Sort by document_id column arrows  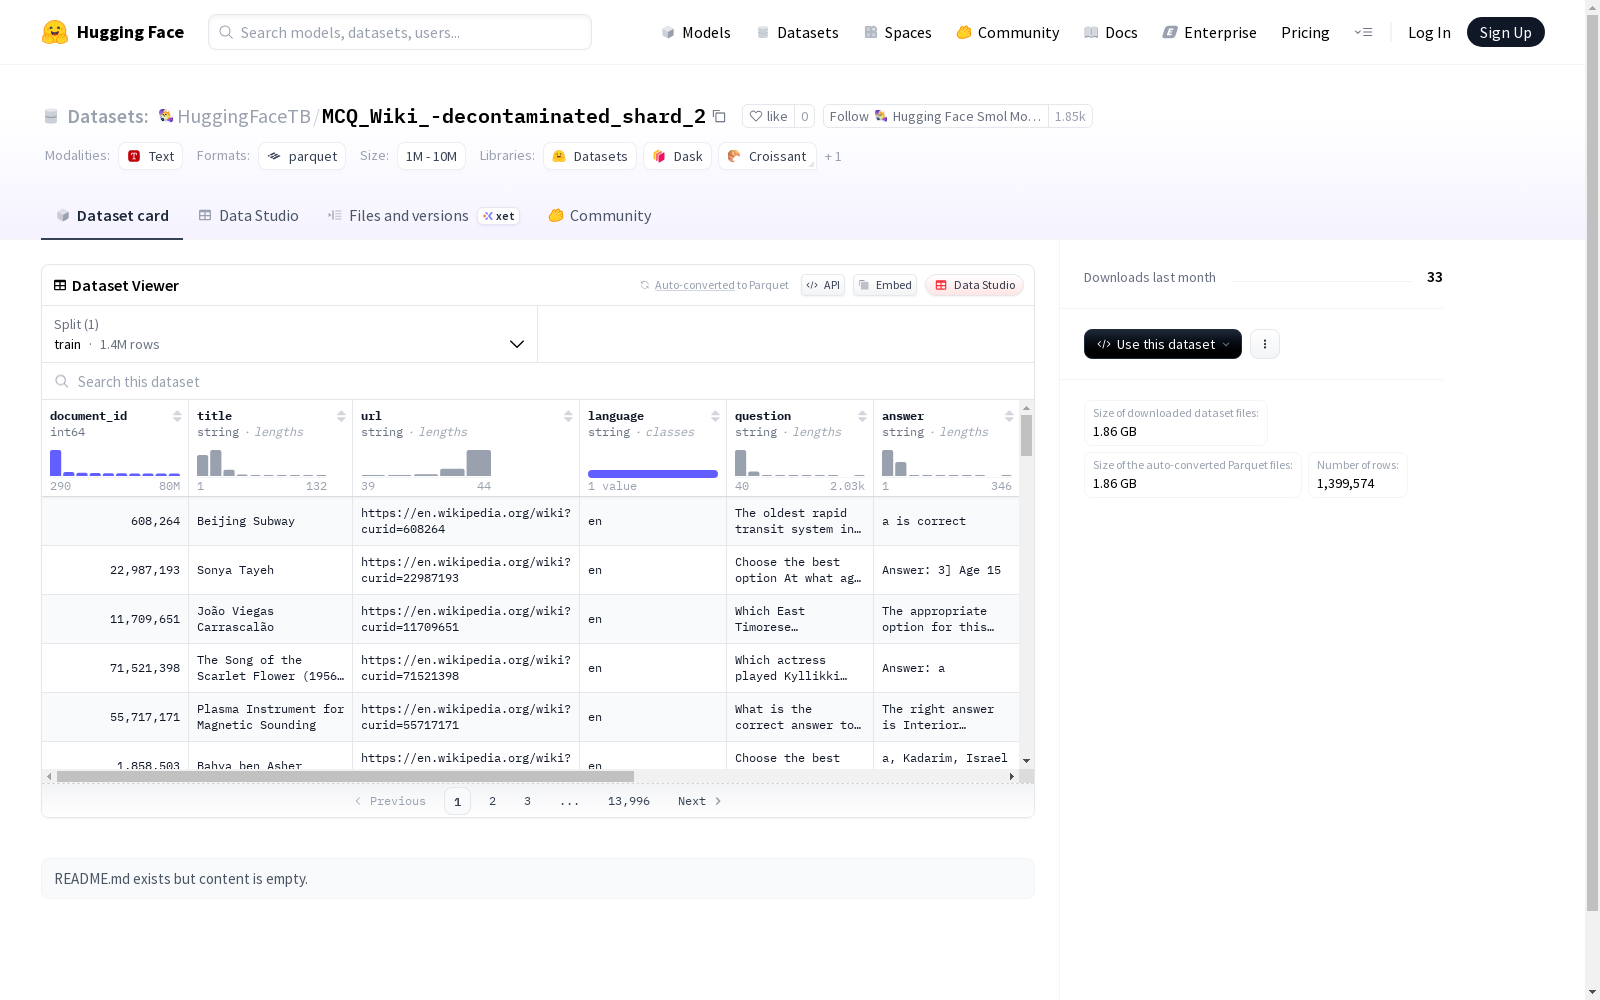[x=177, y=416]
